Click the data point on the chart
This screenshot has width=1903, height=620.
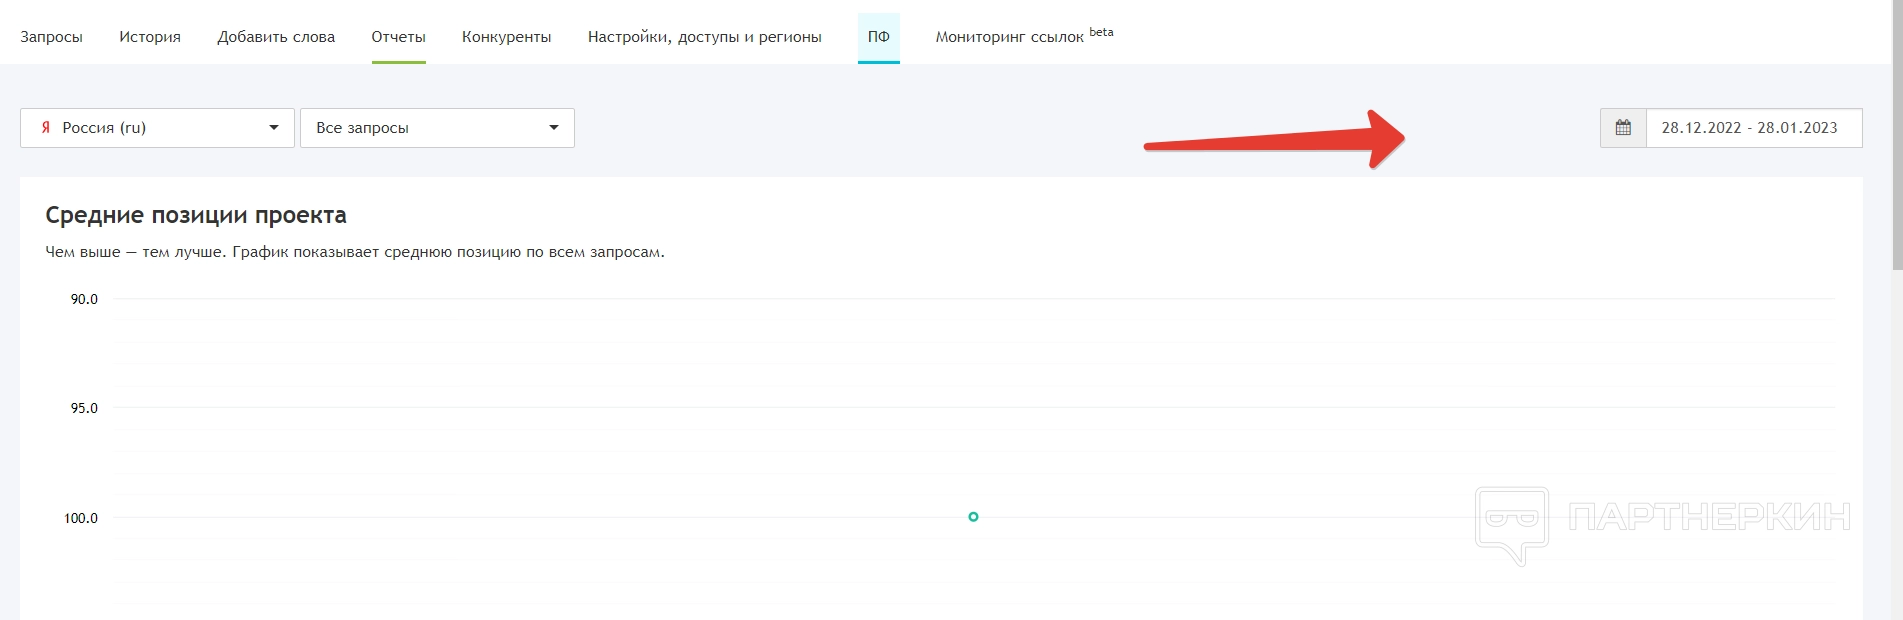(x=973, y=517)
